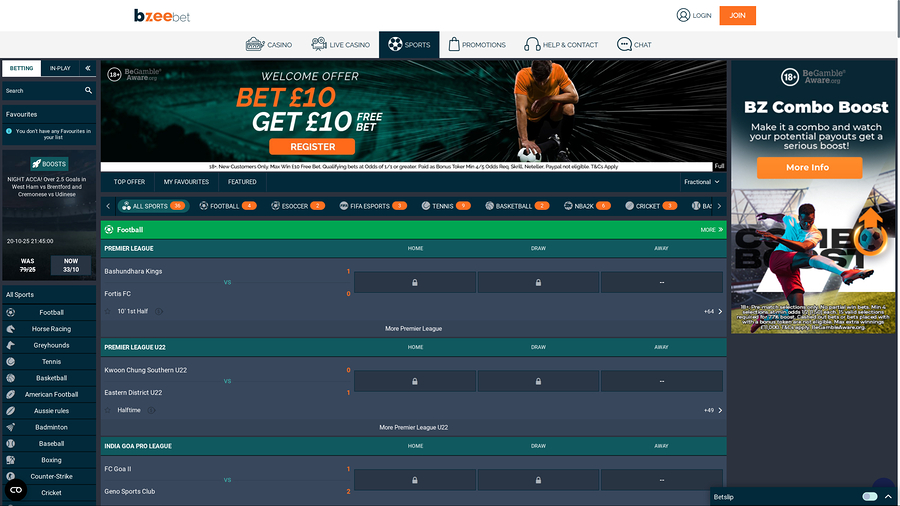Select the Top Offer tab
Image resolution: width=900 pixels, height=506 pixels.
click(x=129, y=182)
